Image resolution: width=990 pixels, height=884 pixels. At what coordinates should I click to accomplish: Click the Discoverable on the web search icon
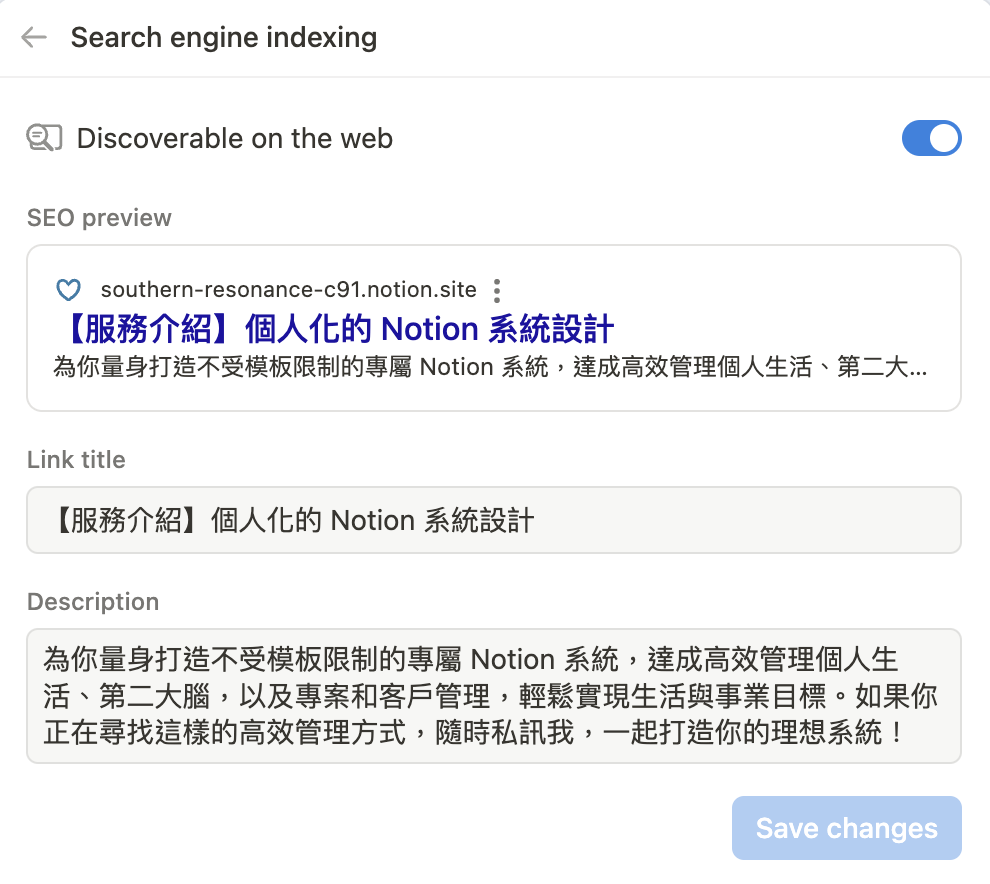pyautogui.click(x=44, y=138)
